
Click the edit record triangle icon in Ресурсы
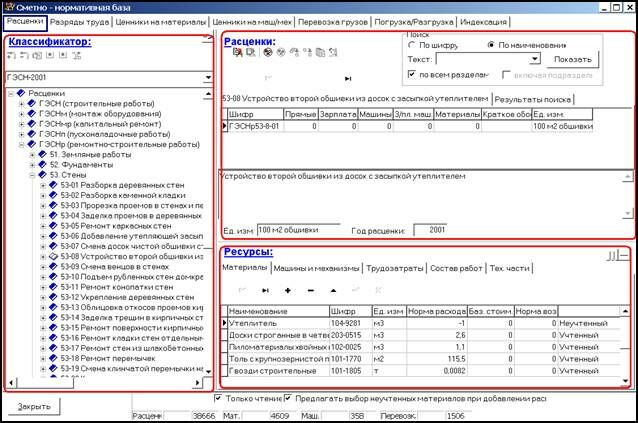(x=332, y=290)
